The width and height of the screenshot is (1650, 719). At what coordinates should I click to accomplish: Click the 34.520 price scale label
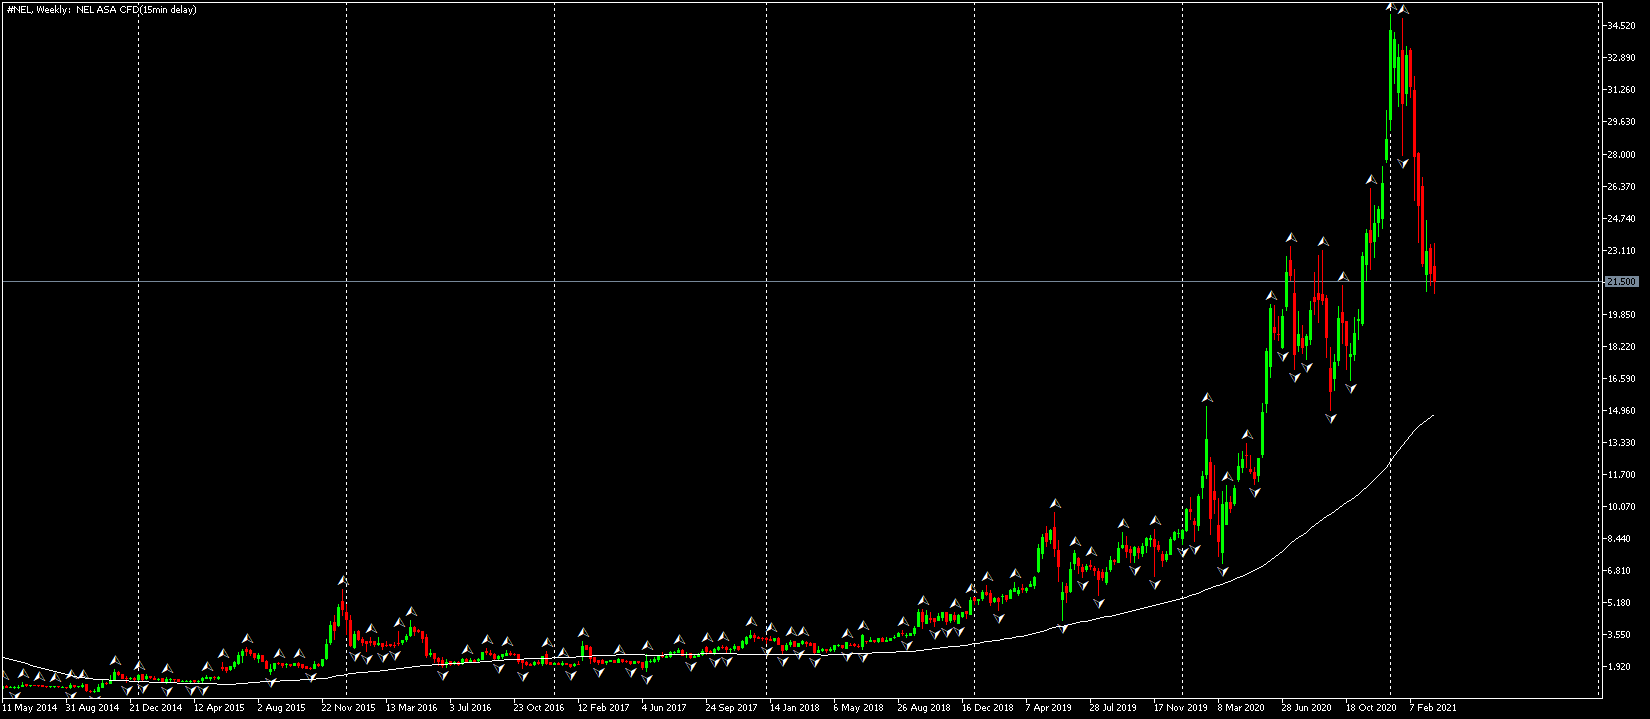tap(1620, 26)
